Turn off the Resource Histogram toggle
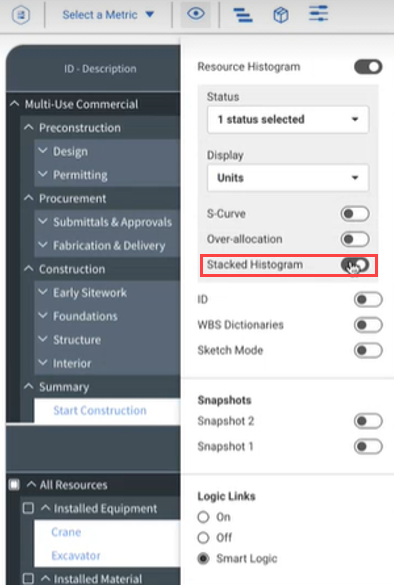 click(x=368, y=67)
